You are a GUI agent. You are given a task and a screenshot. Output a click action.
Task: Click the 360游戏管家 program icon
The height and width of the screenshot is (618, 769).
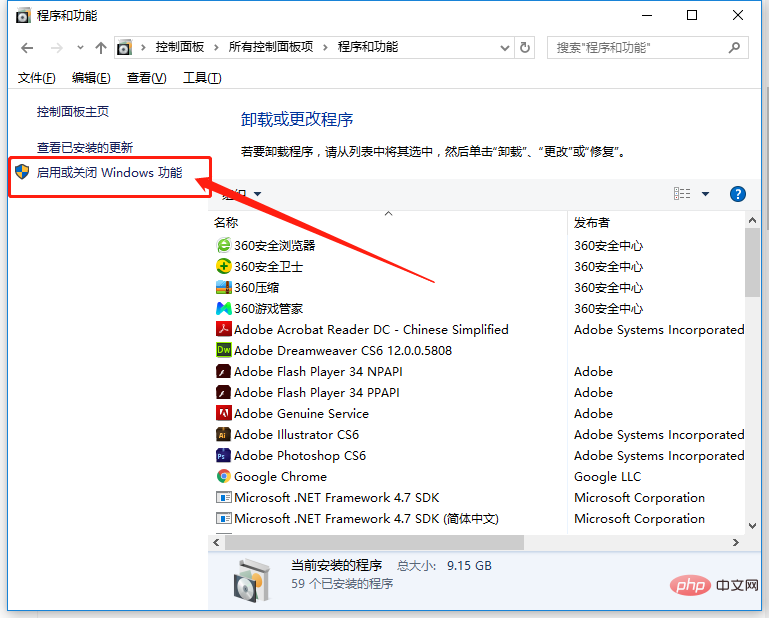[224, 308]
